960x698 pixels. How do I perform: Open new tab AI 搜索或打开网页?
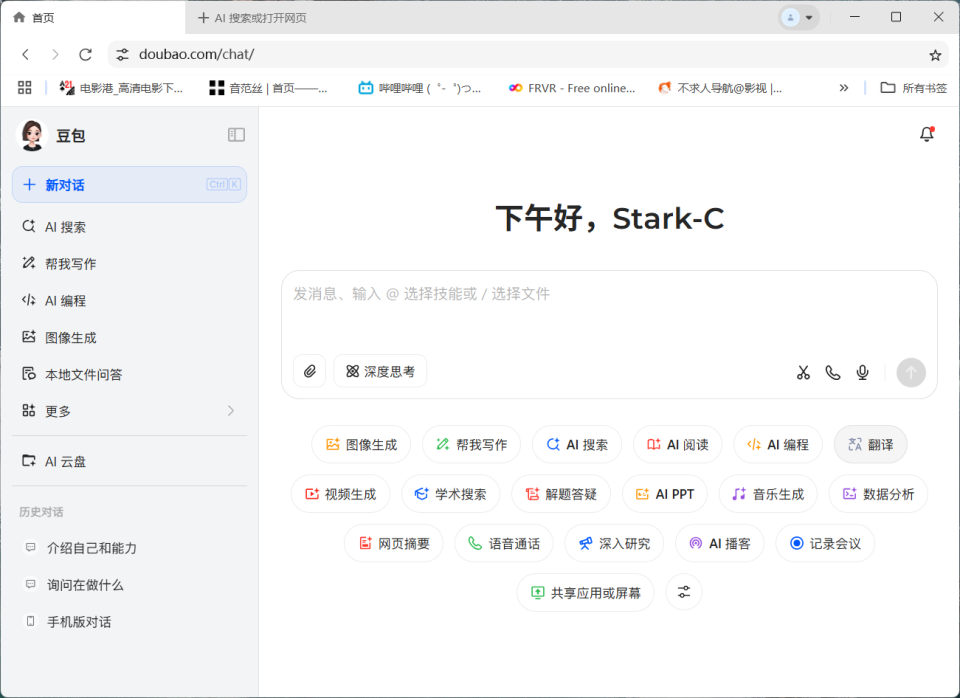[x=252, y=18]
